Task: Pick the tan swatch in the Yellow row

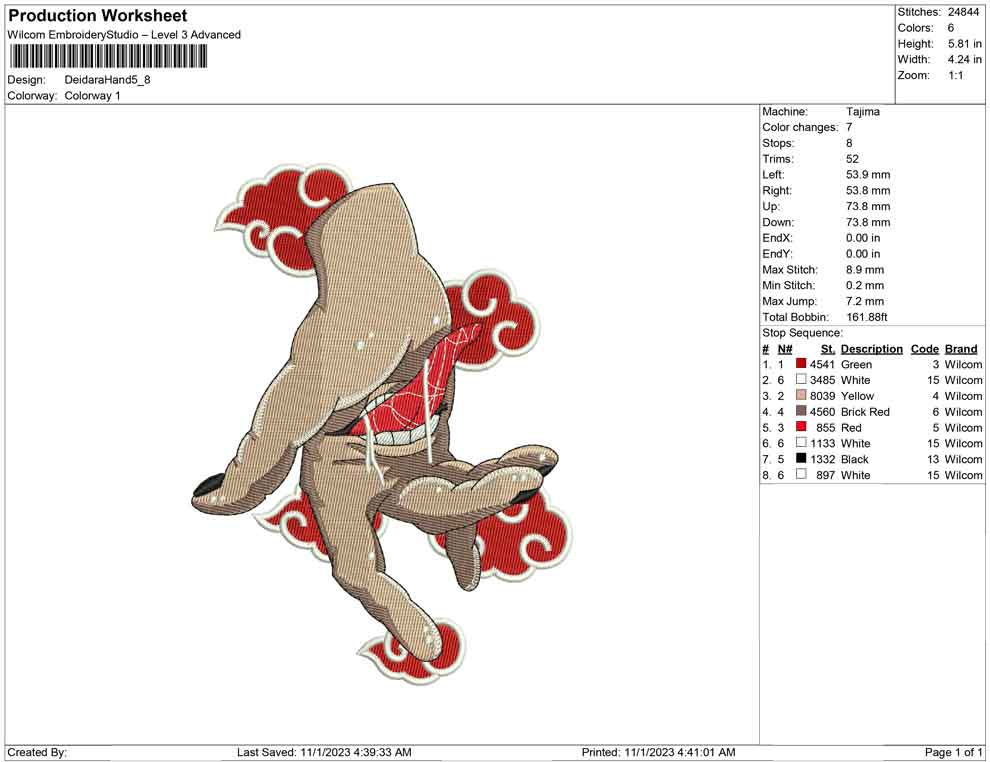Action: [x=801, y=395]
